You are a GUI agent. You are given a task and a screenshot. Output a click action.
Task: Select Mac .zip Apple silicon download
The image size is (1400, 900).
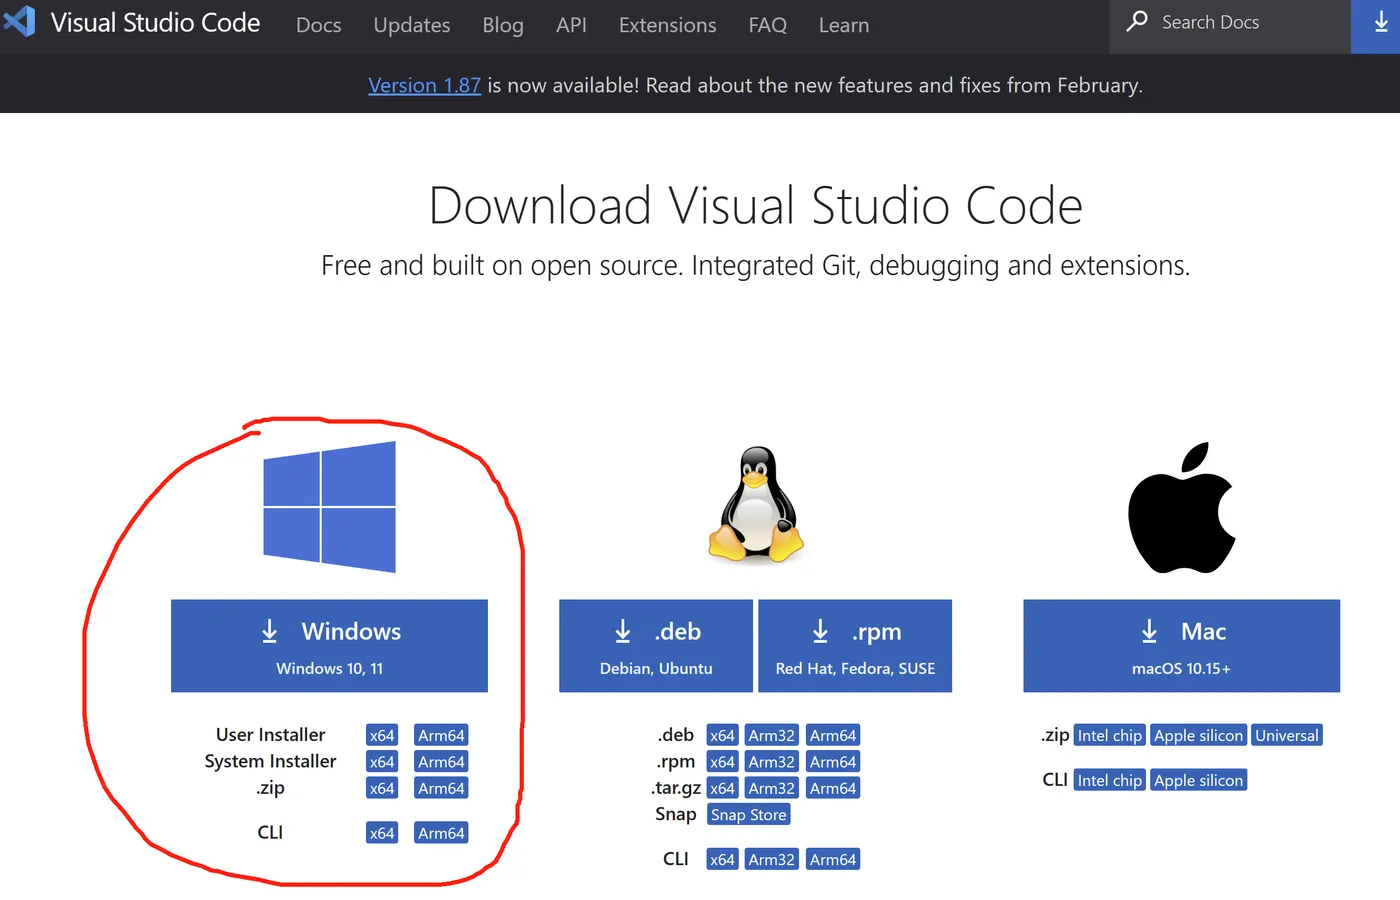[1198, 735]
